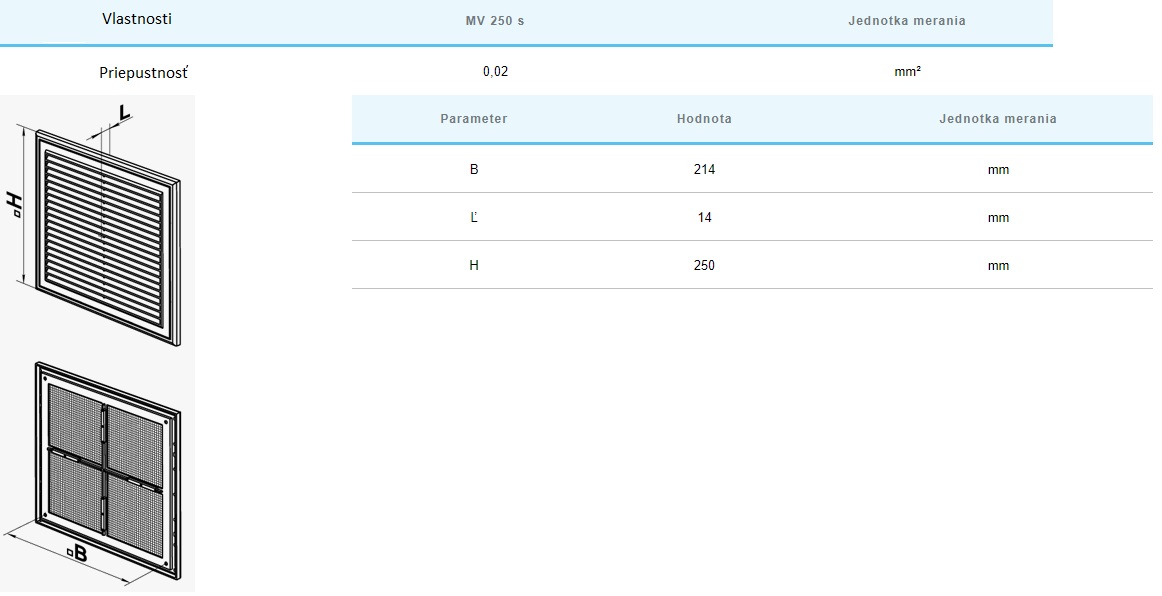The image size is (1162, 596).
Task: Click Jednotka merania header in the dimensions table
Action: click(997, 119)
